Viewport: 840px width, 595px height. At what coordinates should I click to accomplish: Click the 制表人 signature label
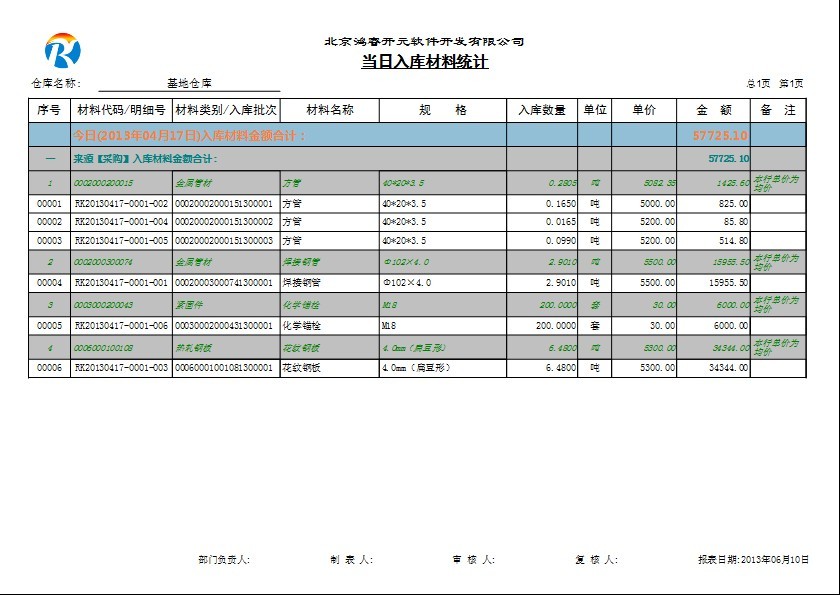[351, 560]
